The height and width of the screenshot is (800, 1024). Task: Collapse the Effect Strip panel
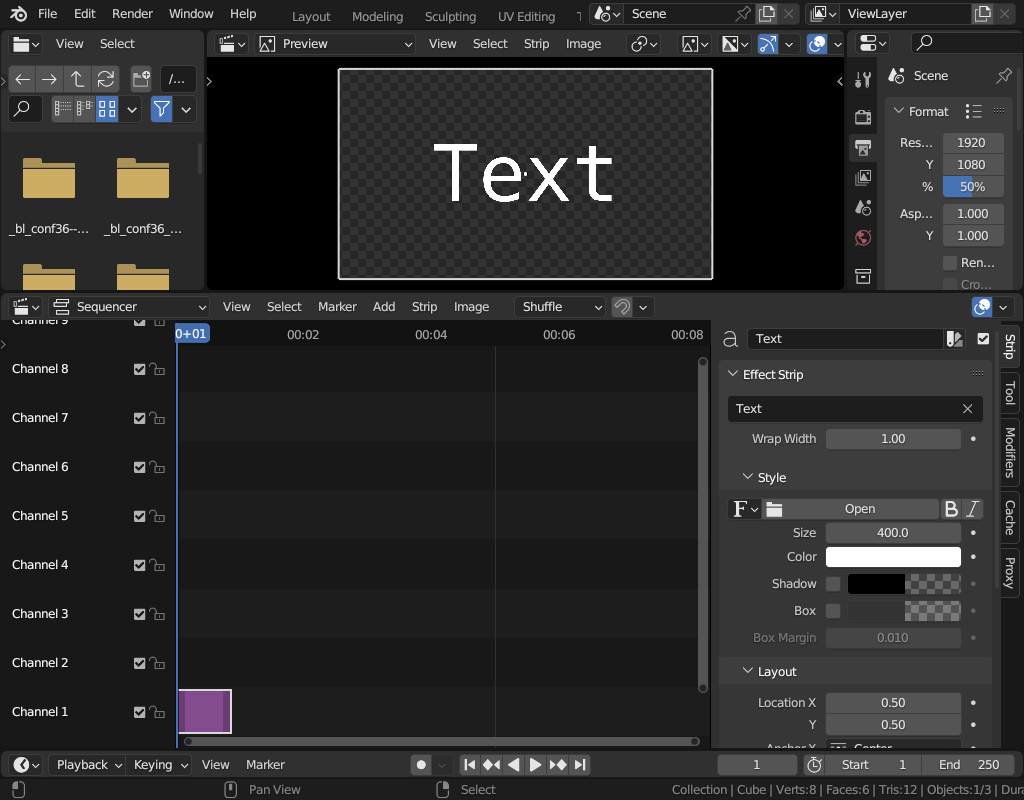coord(733,374)
